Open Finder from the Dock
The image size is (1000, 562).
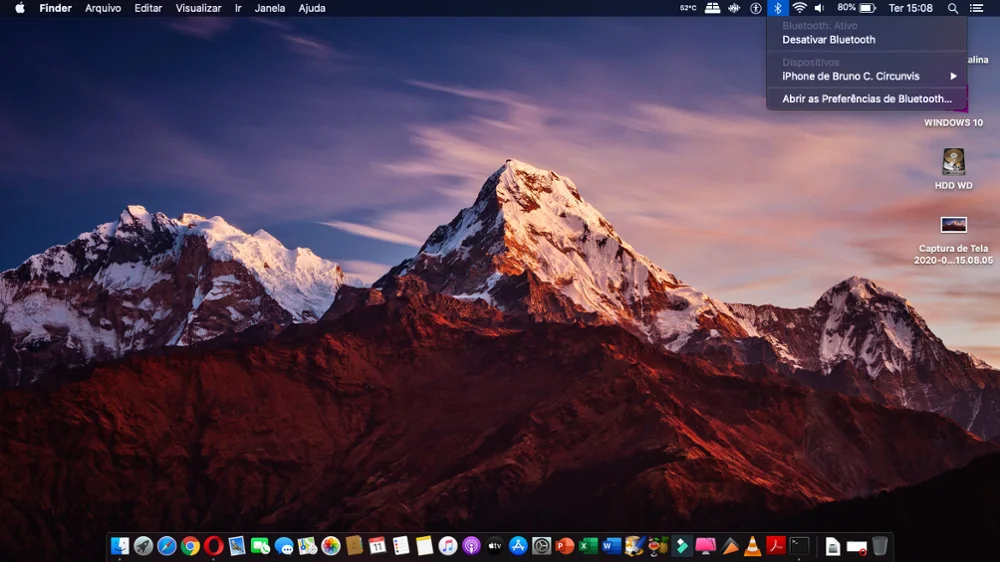click(x=120, y=546)
